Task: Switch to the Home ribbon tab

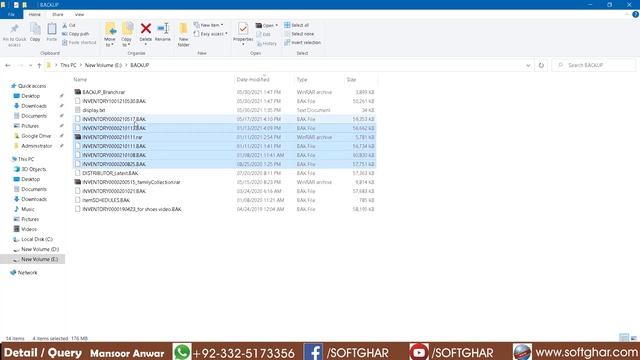Action: click(35, 14)
